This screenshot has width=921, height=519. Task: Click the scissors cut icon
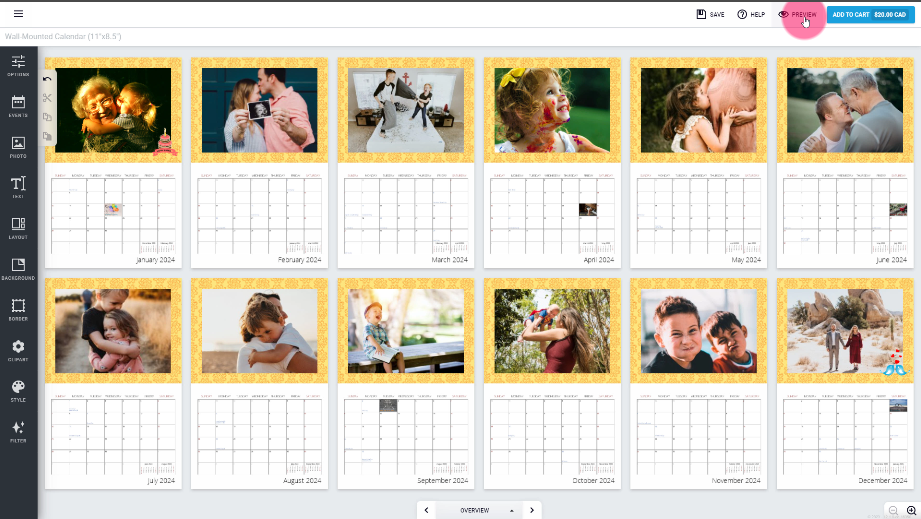(x=47, y=98)
